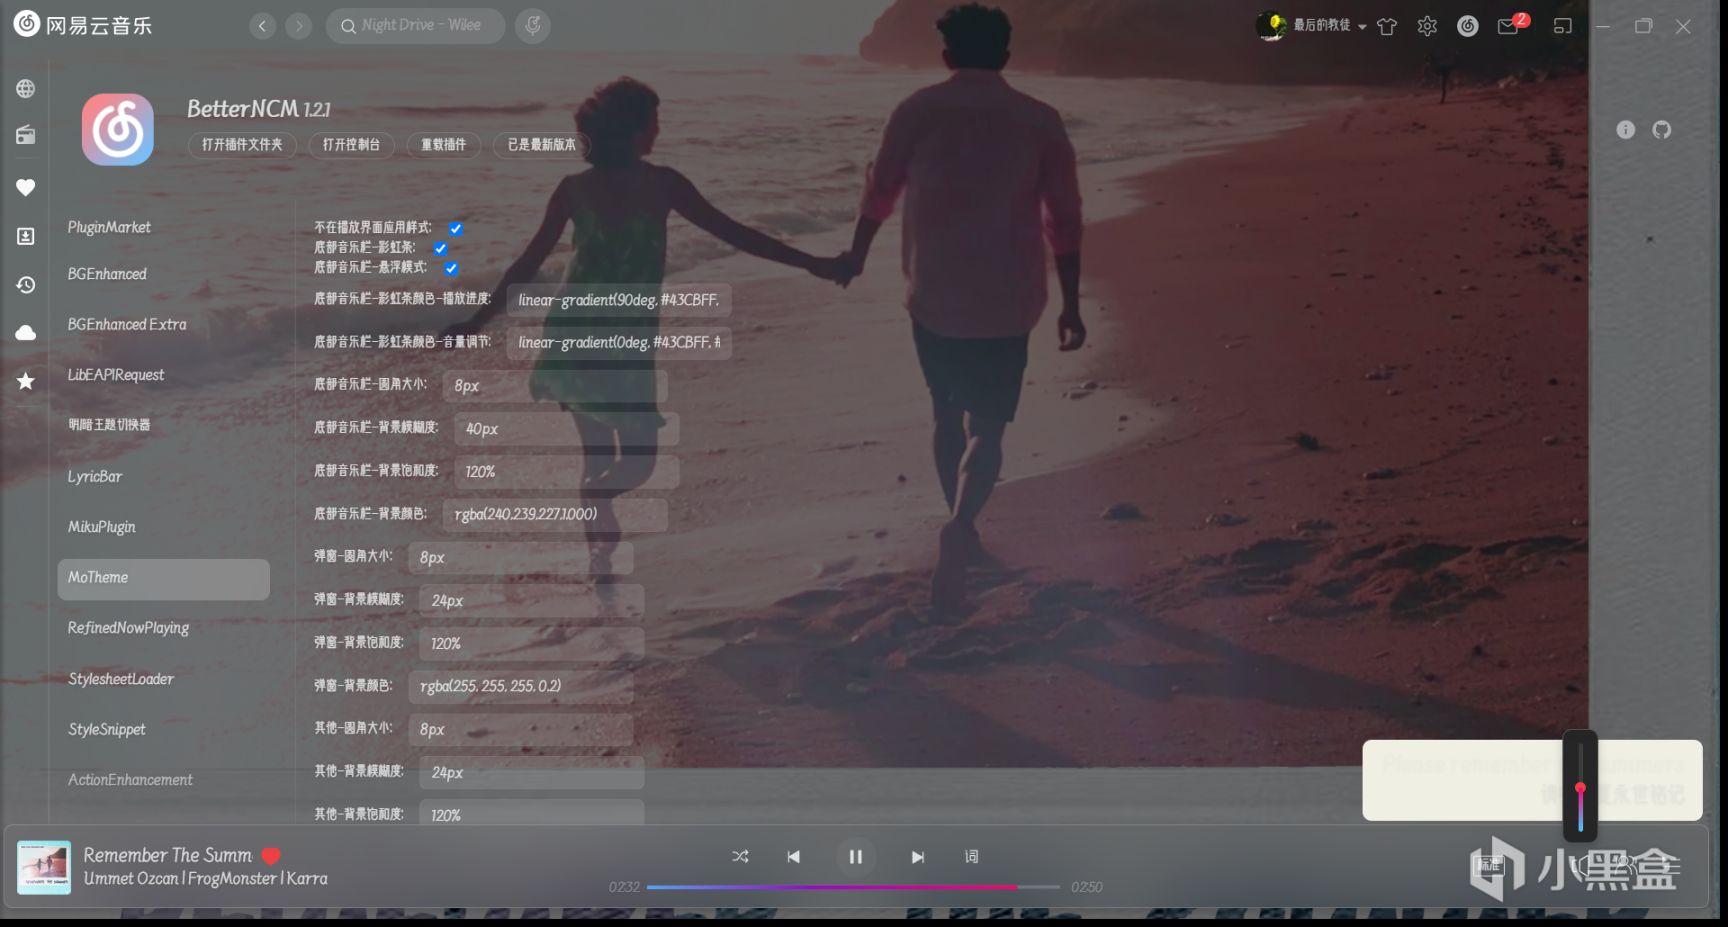This screenshot has width=1728, height=927.
Task: Adjust the vertical volume slider
Action: tap(1580, 786)
